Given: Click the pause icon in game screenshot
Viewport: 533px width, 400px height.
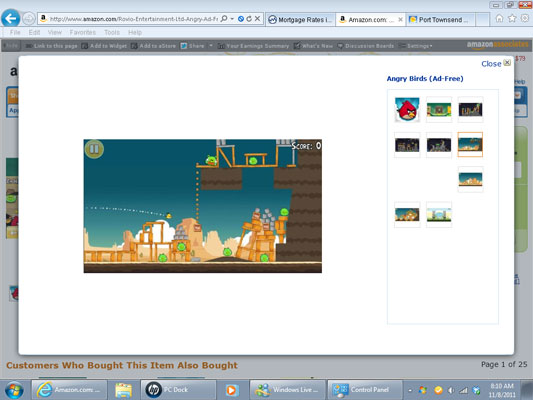Looking at the screenshot, I should click(94, 149).
